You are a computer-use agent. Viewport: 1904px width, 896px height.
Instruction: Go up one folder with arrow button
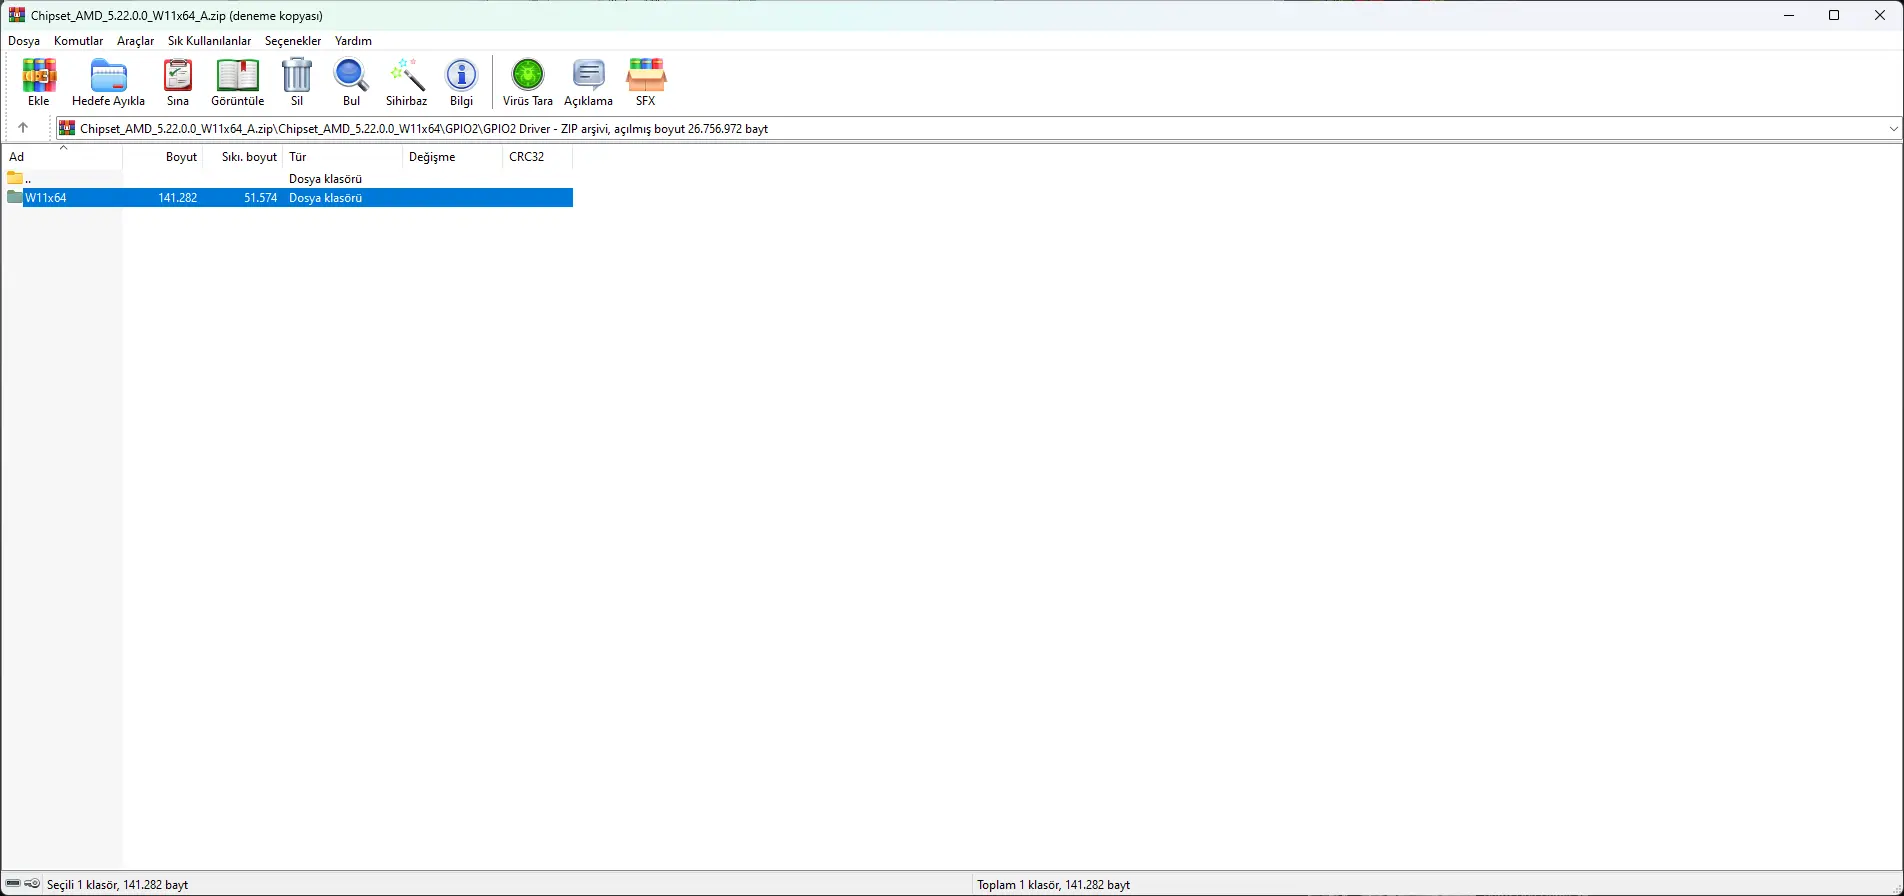[x=23, y=128]
